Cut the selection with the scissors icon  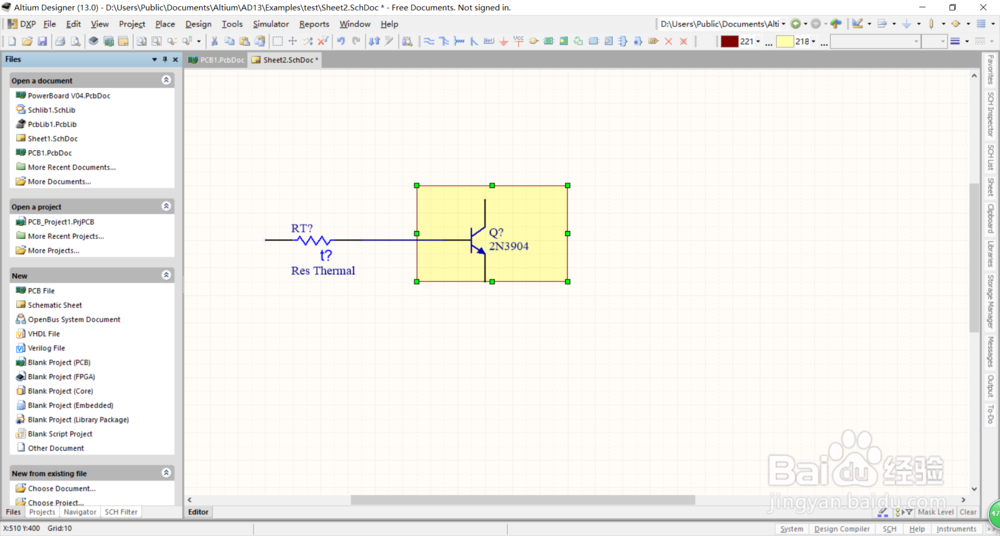pyautogui.click(x=214, y=41)
